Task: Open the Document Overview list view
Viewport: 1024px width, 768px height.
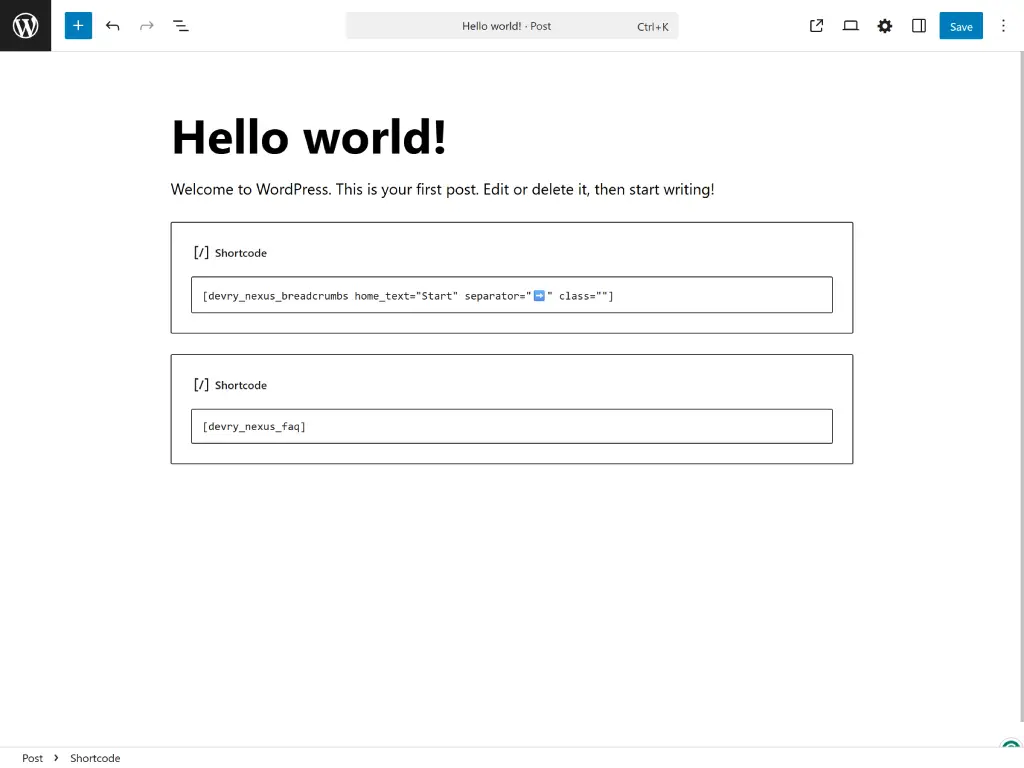Action: [181, 26]
